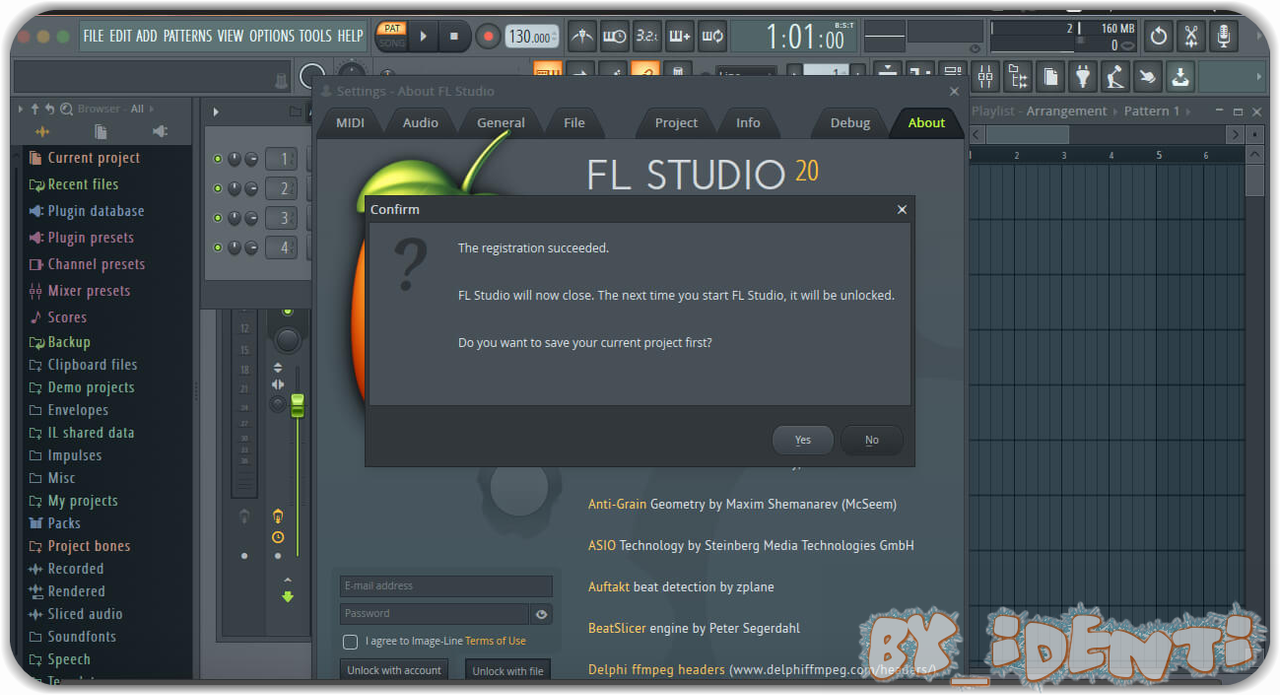Image resolution: width=1280 pixels, height=695 pixels.
Task: Click Yes in the Confirm dialog
Action: click(803, 440)
